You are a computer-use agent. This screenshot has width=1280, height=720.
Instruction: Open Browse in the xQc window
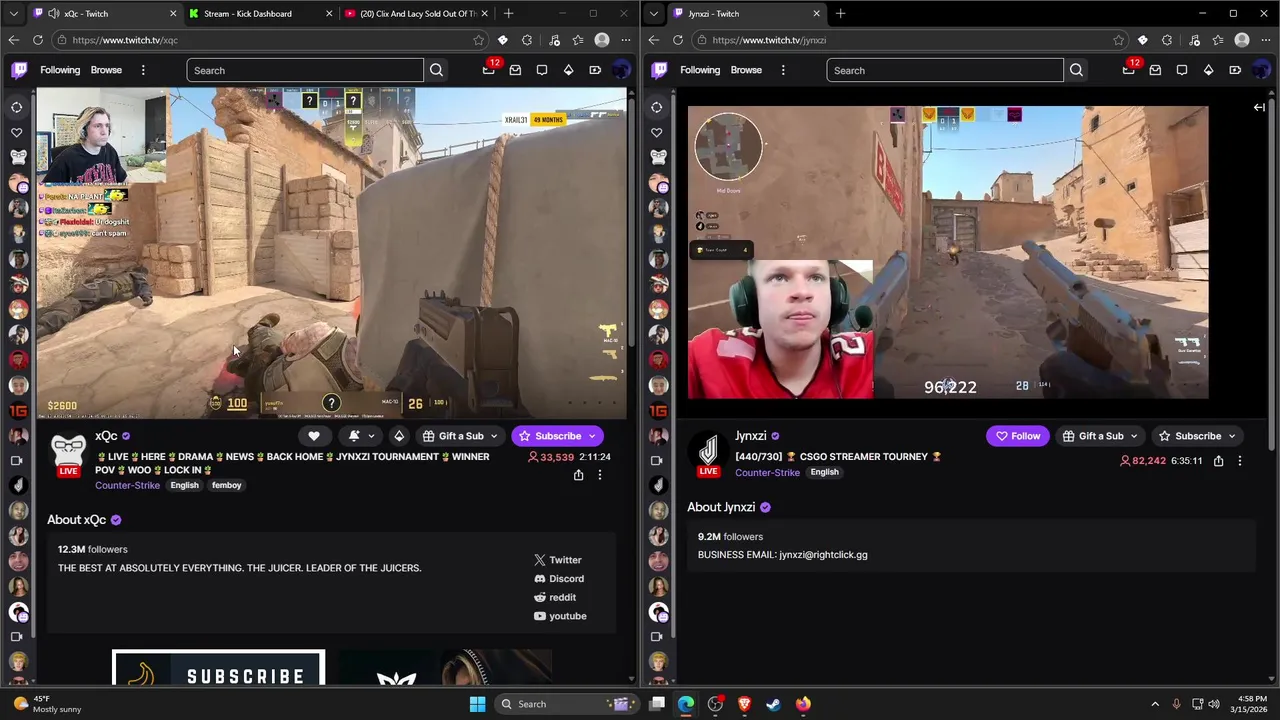[106, 70]
